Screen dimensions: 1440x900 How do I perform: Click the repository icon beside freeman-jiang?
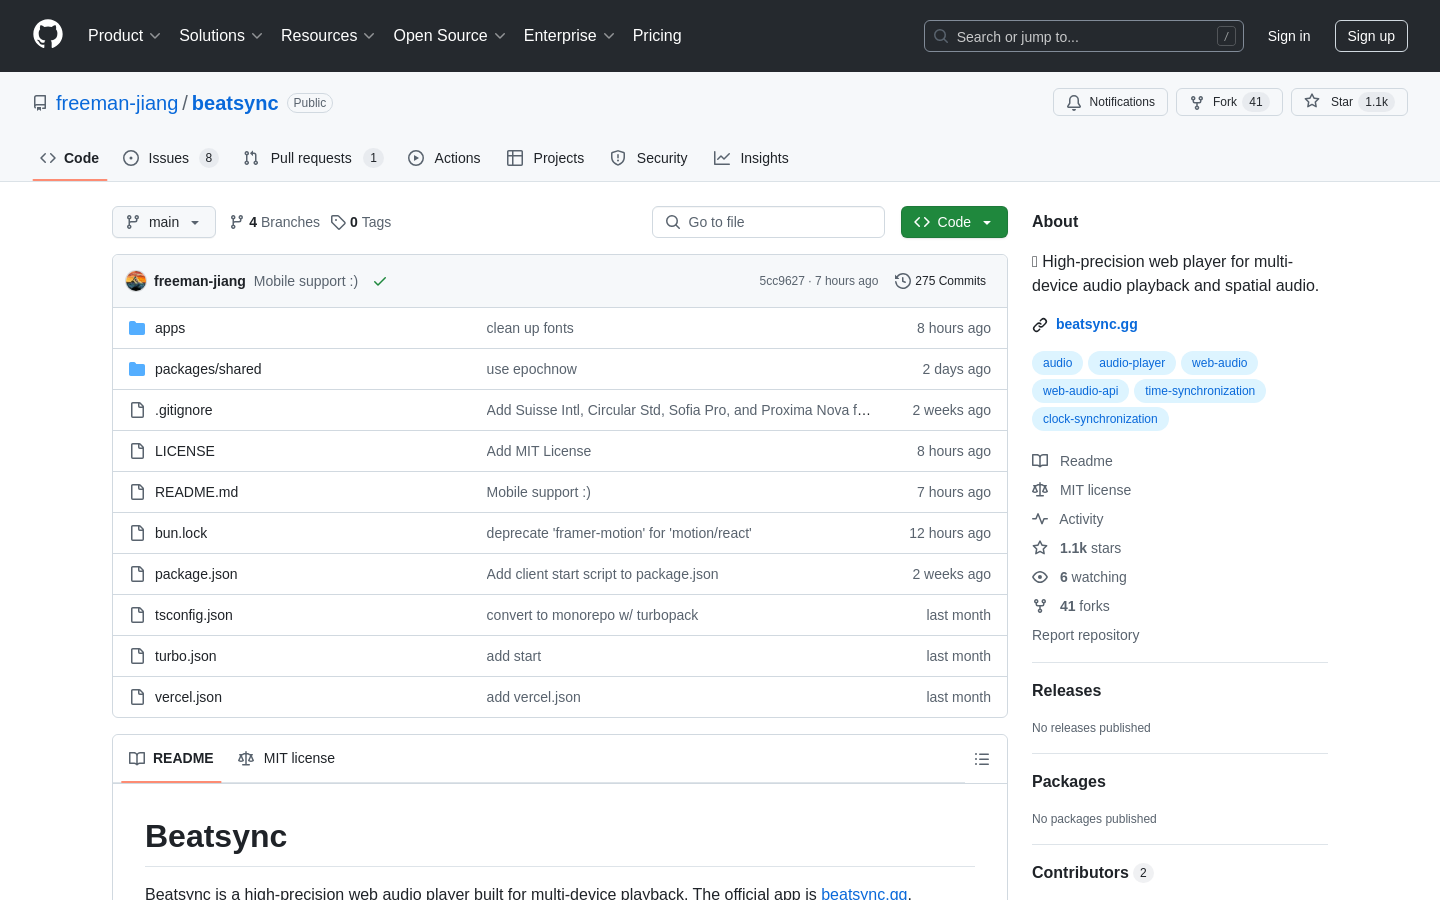40,103
